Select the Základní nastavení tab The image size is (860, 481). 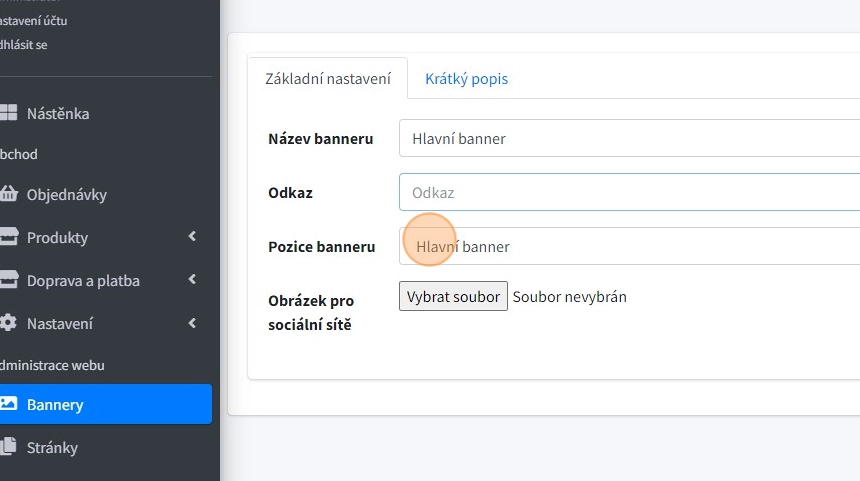[328, 78]
